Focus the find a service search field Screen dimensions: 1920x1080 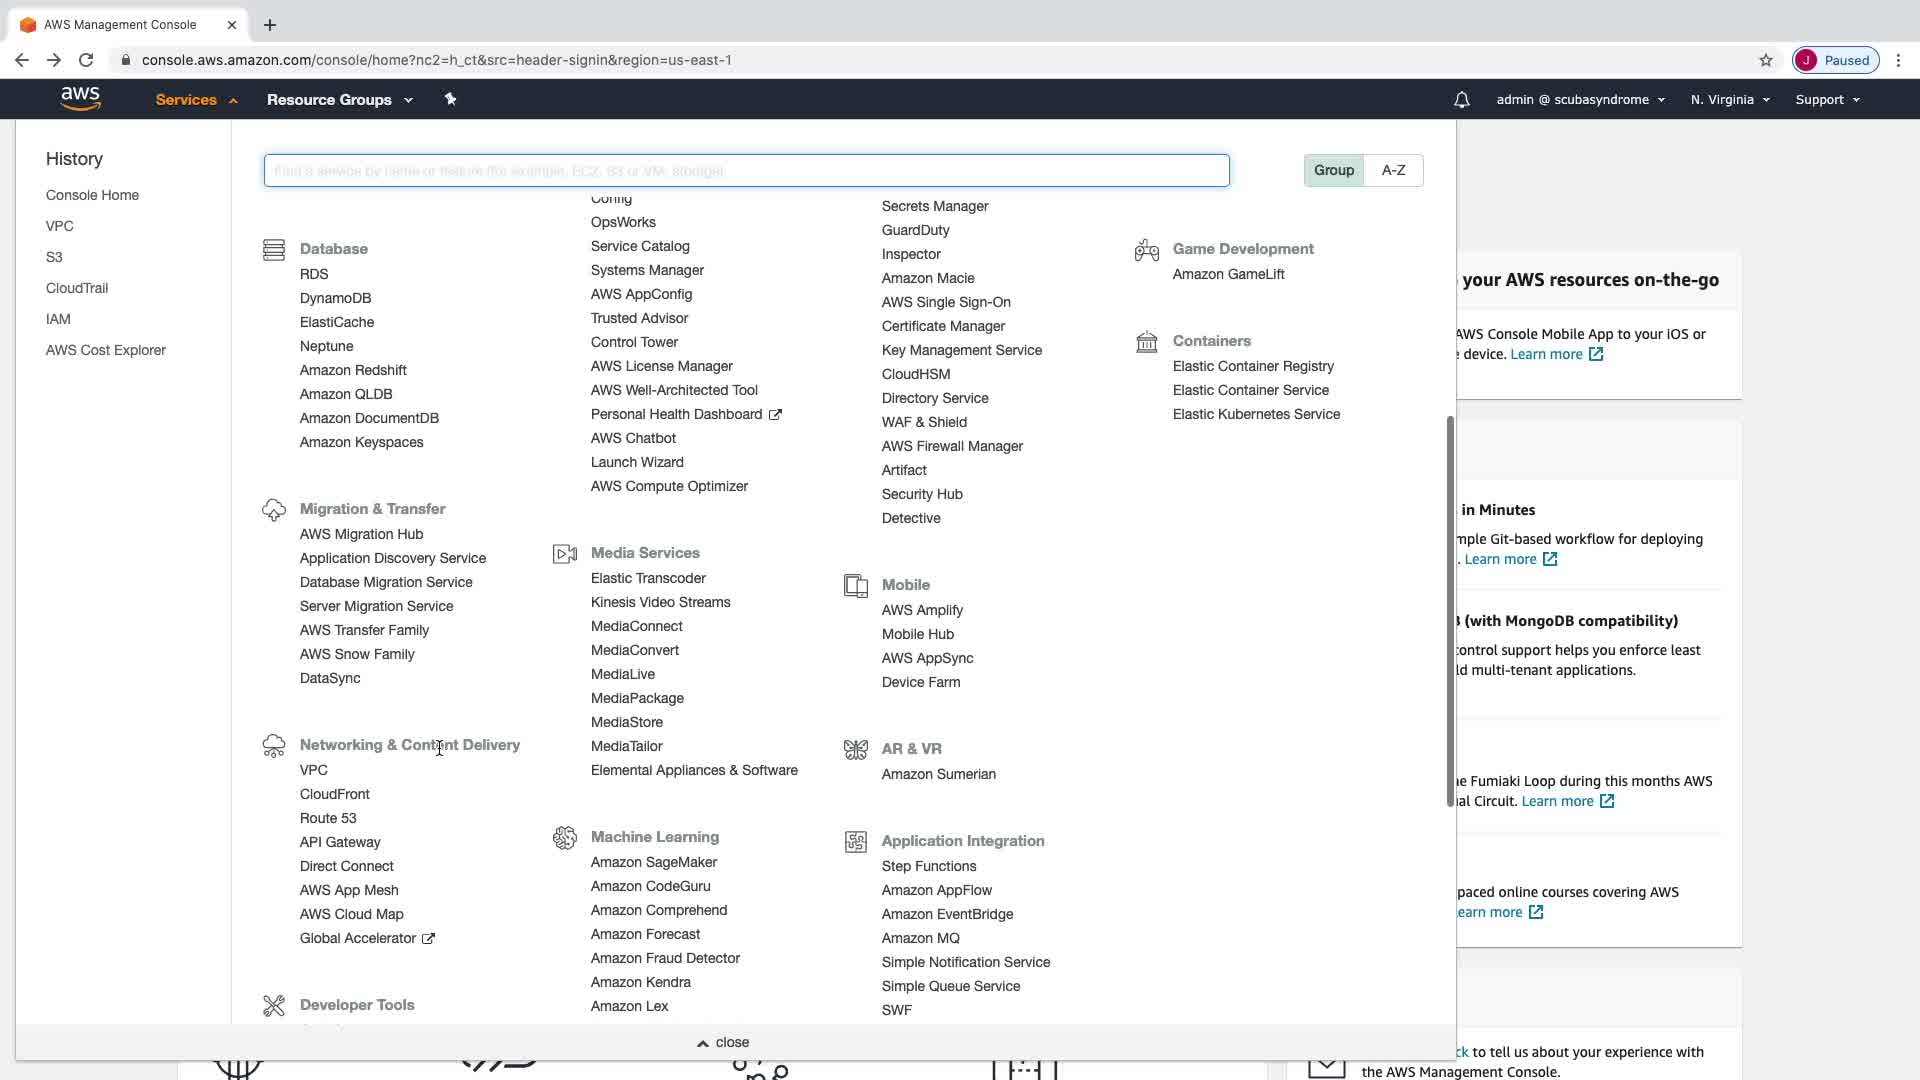[x=746, y=171]
